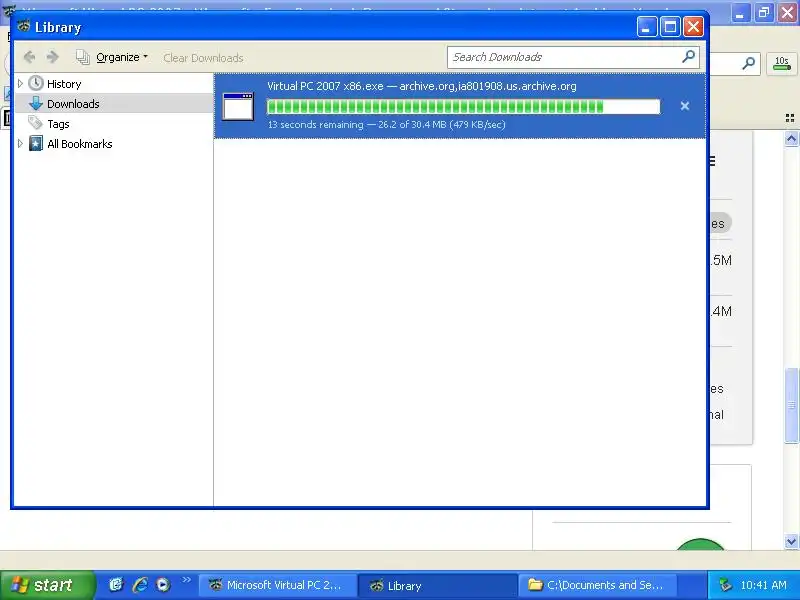
Task: Launch the Outlook Express quick launch icon
Action: tap(116, 585)
